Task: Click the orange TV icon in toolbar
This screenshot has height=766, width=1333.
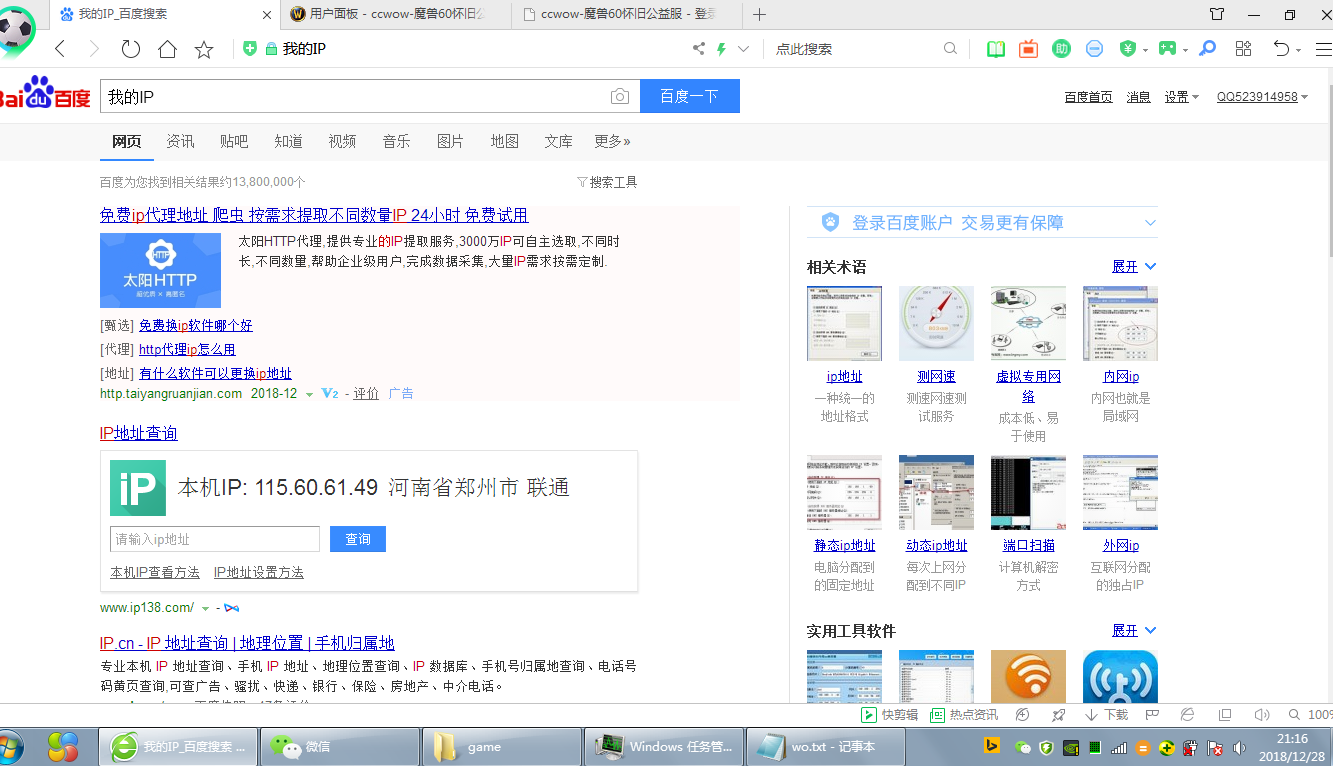Action: click(1028, 49)
